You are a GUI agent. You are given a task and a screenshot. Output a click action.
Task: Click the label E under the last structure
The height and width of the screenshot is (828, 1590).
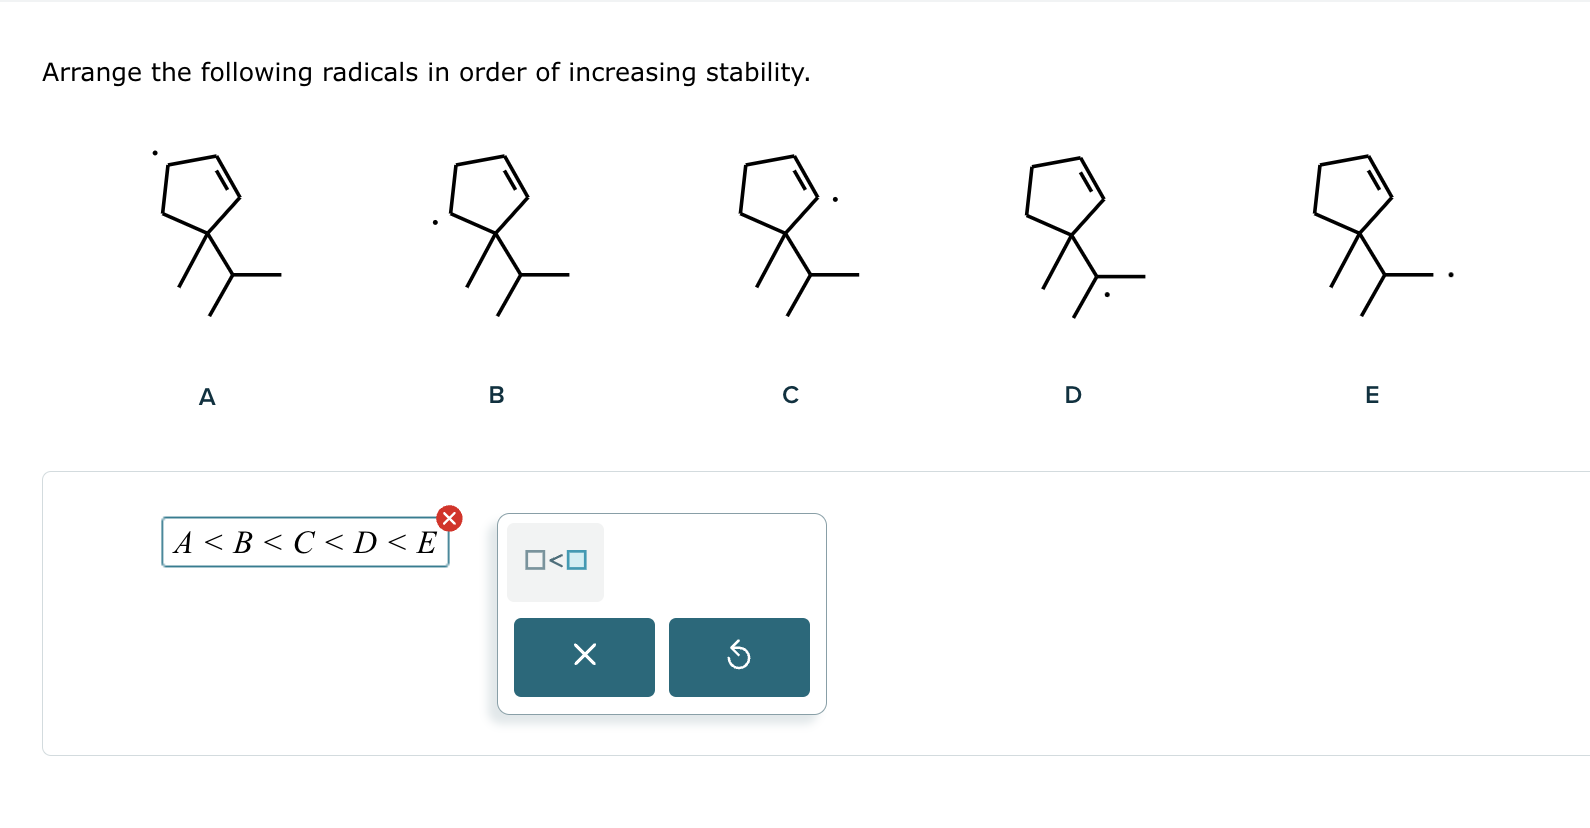point(1371,395)
